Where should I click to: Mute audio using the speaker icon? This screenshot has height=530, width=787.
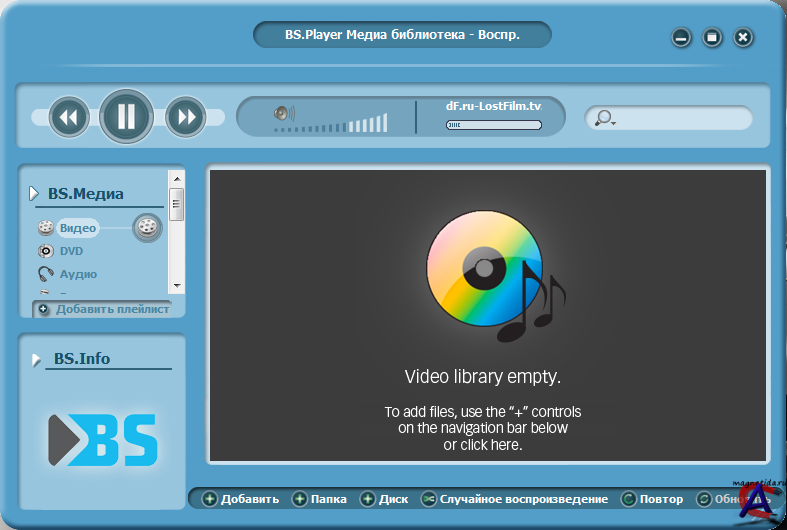pyautogui.click(x=284, y=114)
